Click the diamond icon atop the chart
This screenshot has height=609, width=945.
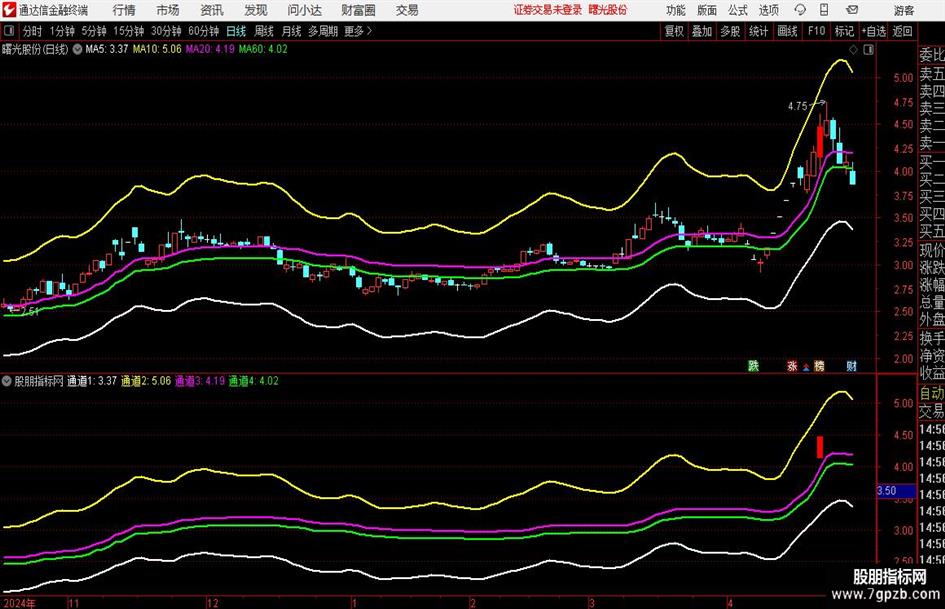(x=853, y=49)
